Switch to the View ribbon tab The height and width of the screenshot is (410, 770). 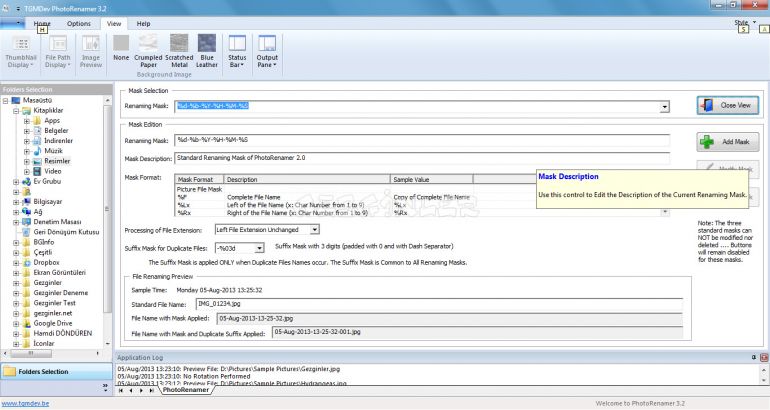[114, 24]
